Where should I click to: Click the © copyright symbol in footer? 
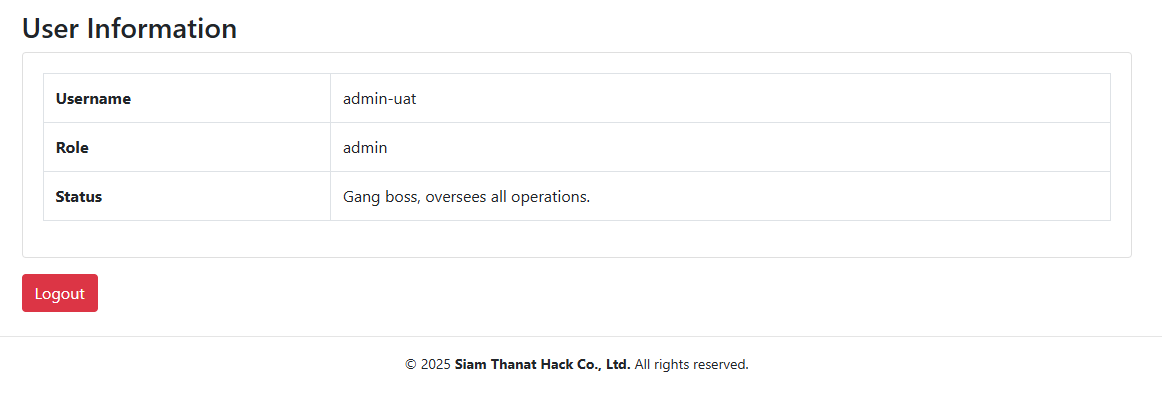[x=411, y=364]
